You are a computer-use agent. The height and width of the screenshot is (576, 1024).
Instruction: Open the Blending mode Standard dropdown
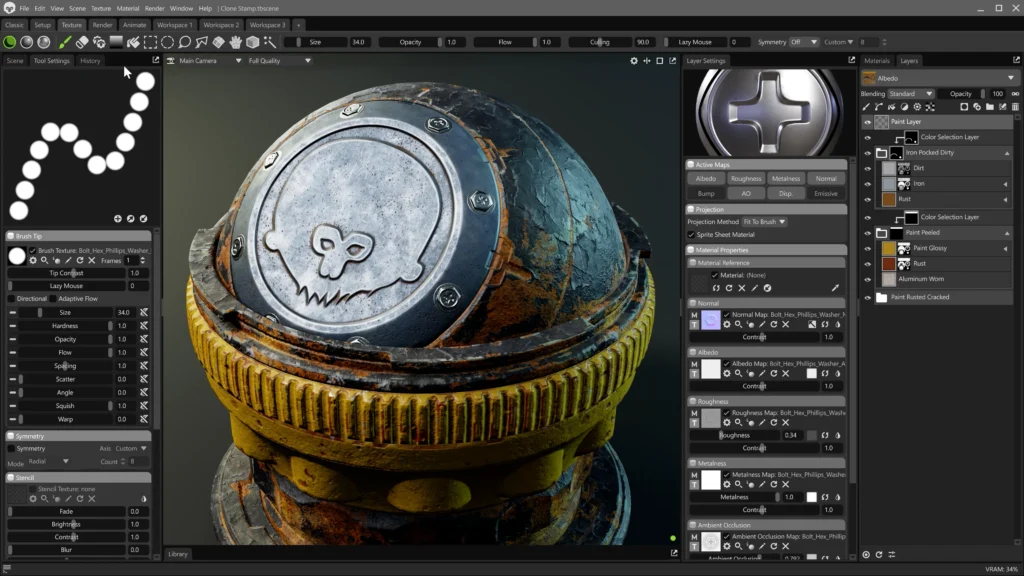(x=910, y=93)
